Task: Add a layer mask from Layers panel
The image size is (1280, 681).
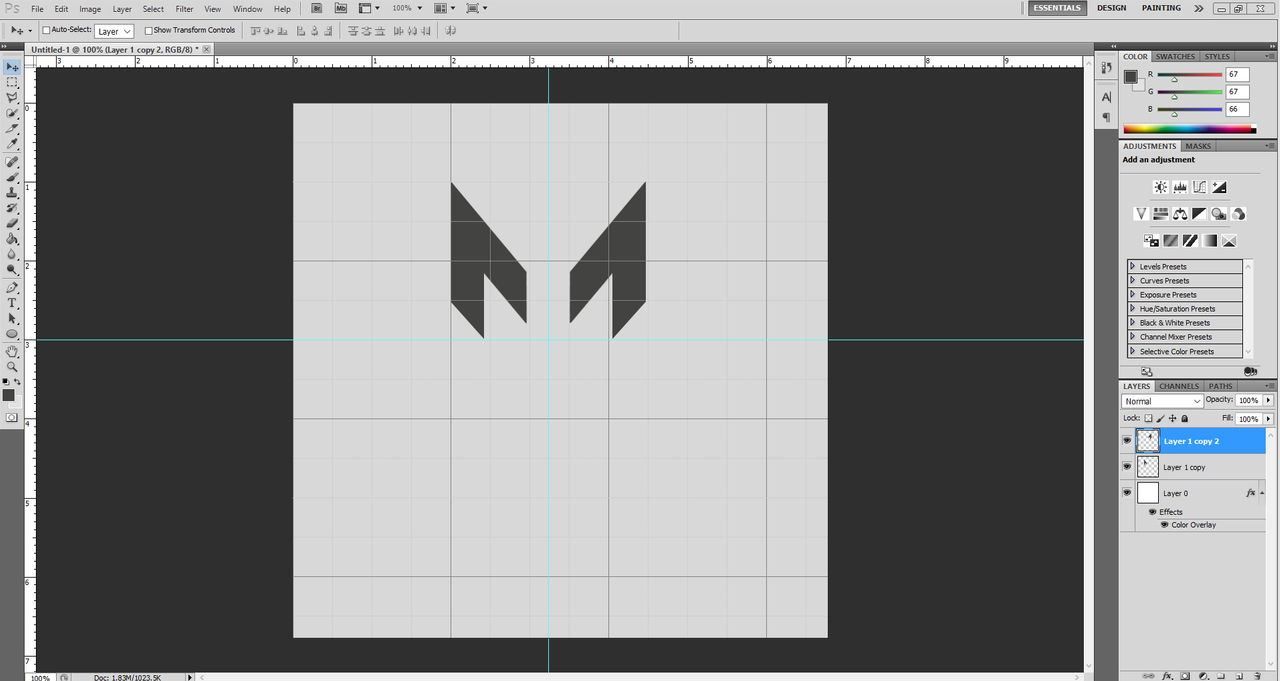Action: 1187,676
